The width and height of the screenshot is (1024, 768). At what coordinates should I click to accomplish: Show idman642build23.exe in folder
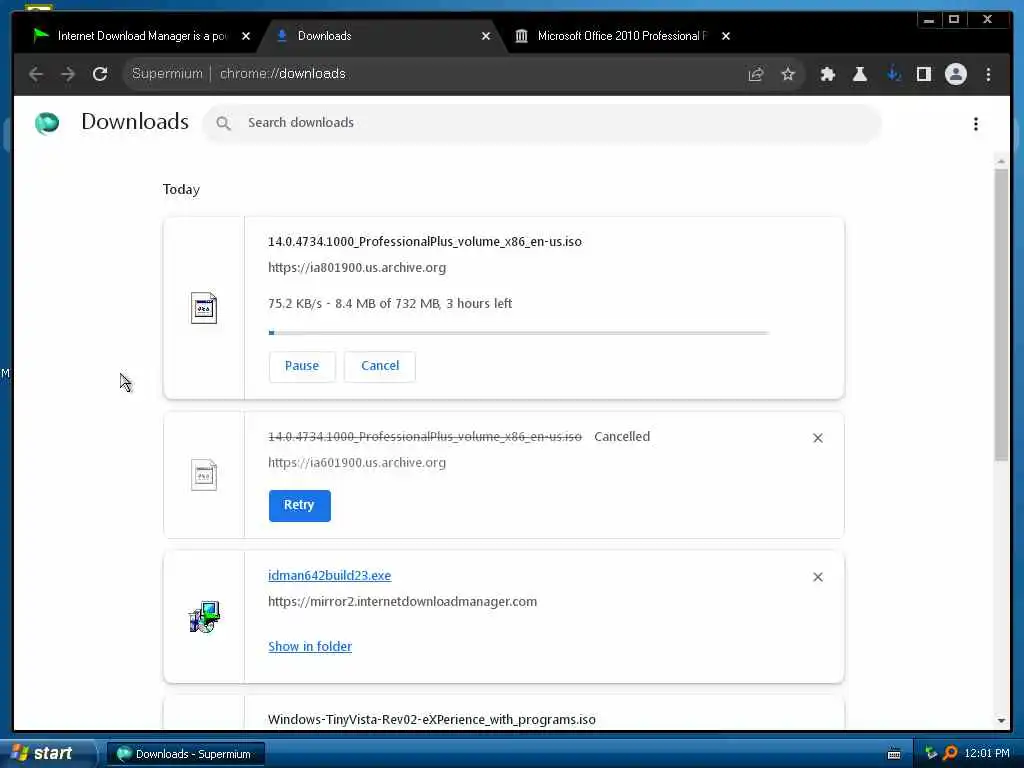pos(310,647)
